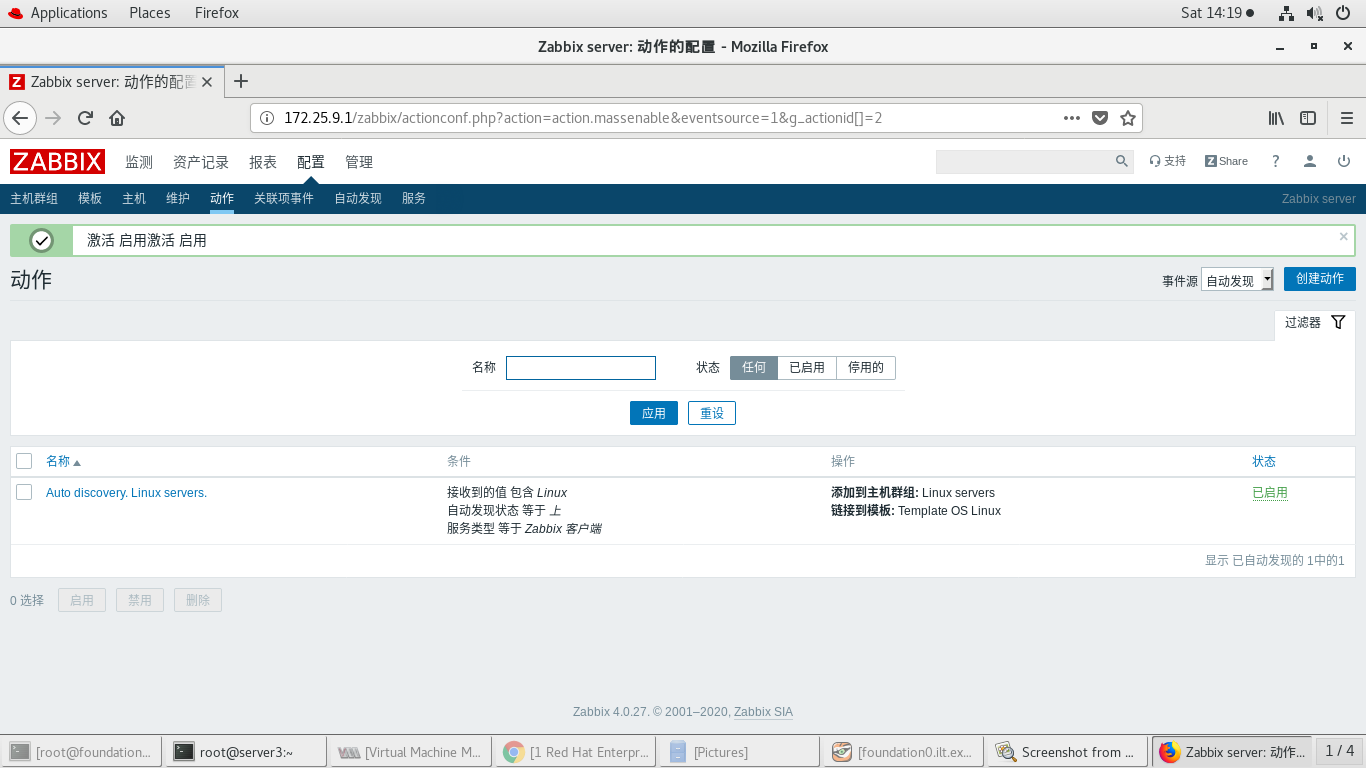Viewport: 1366px width, 768px height.
Task: Click the 支持 headset support icon
Action: pos(1167,161)
